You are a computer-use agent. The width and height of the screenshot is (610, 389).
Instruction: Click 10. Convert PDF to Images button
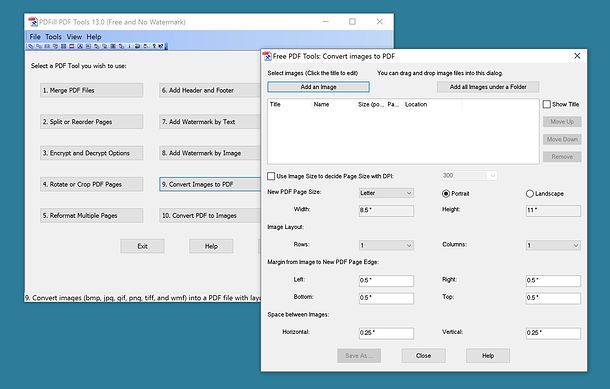(x=210, y=216)
